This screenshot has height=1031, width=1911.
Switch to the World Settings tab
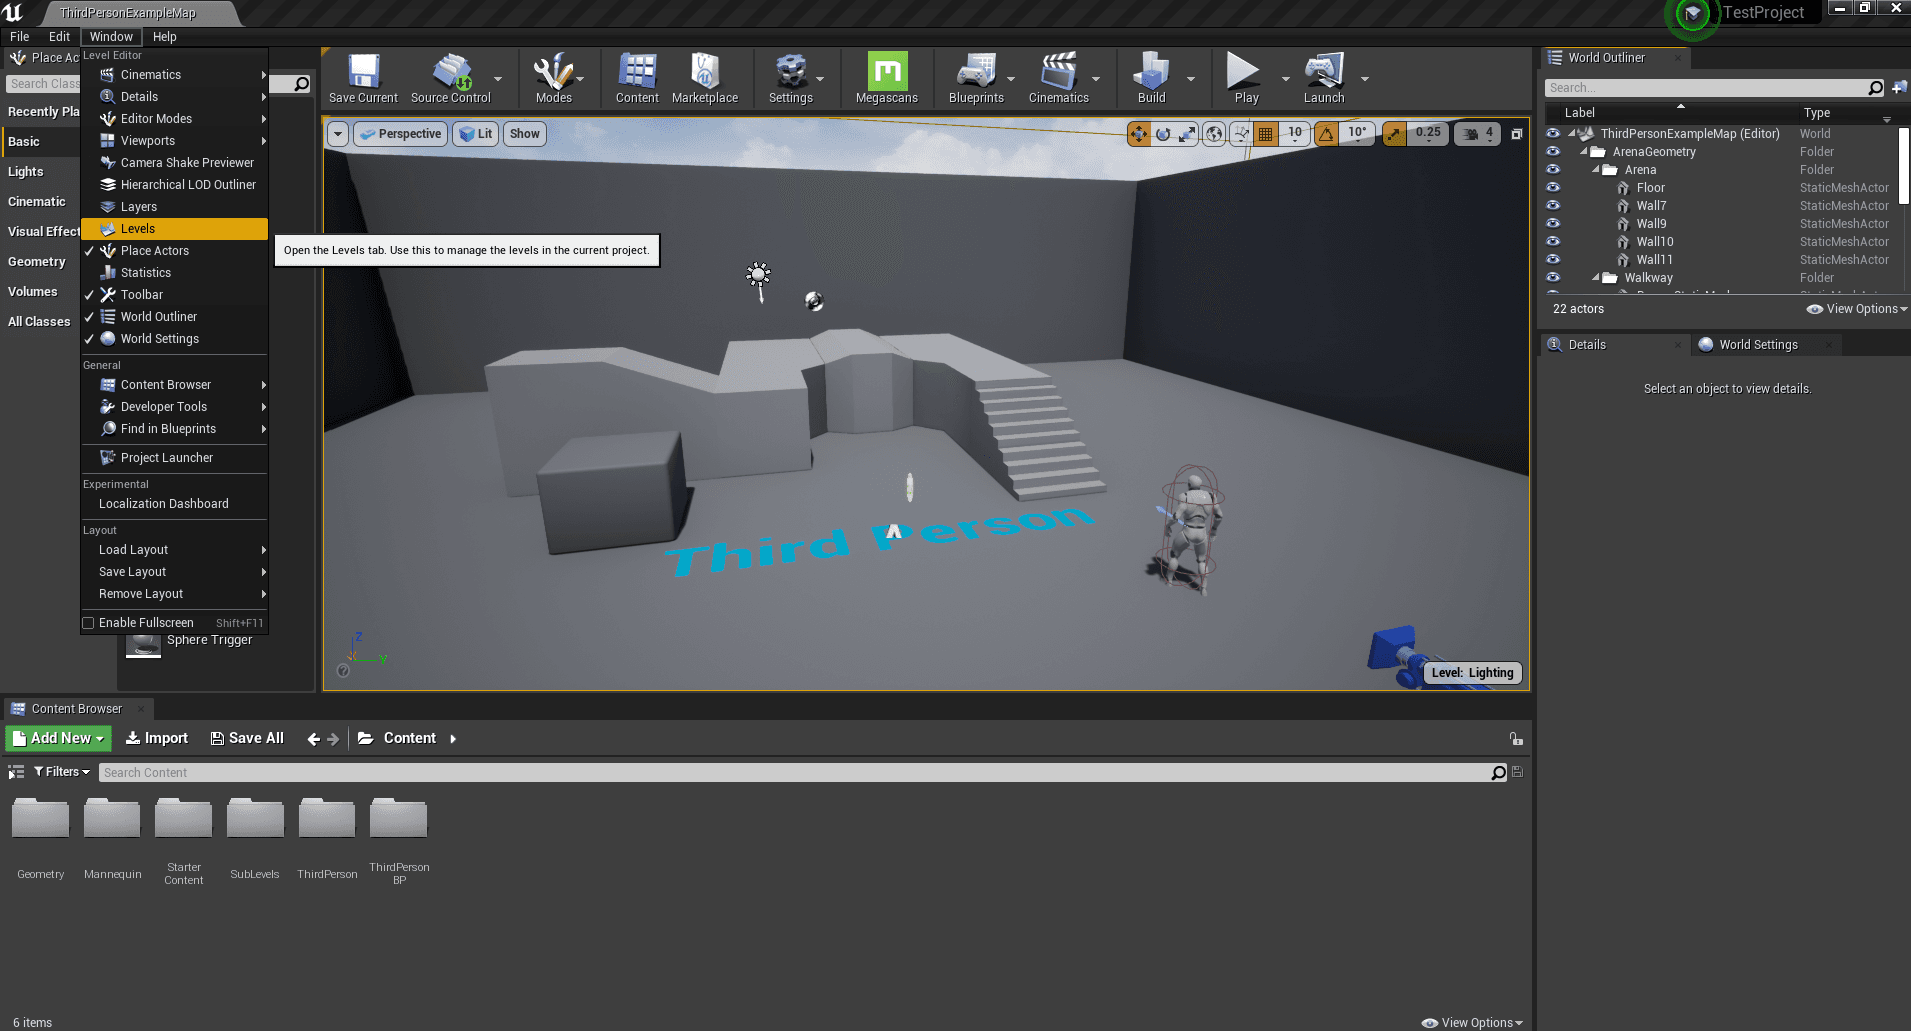(1757, 345)
